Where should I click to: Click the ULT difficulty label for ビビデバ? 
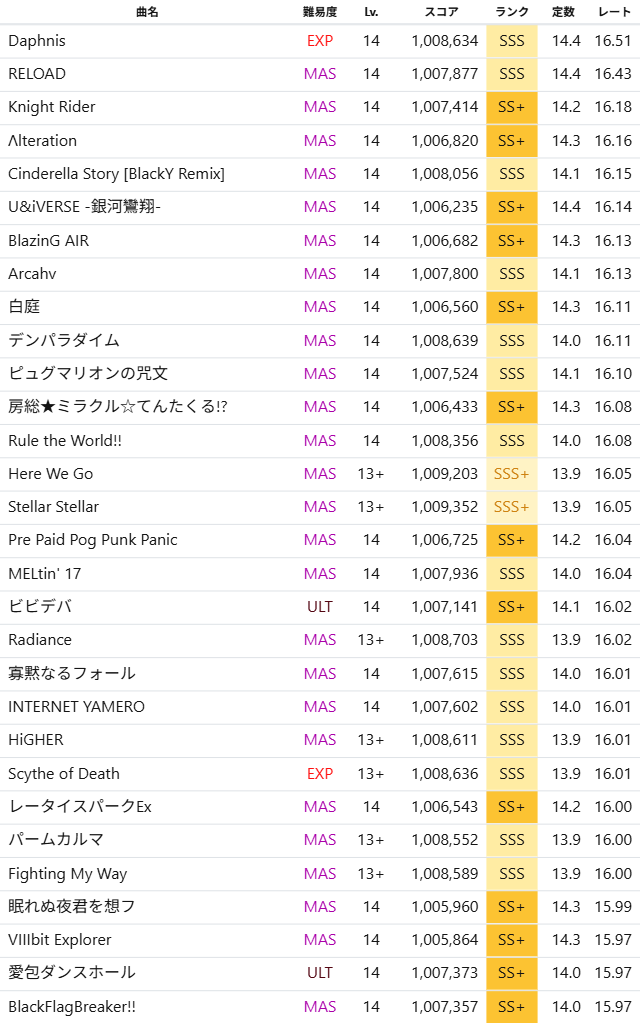320,607
